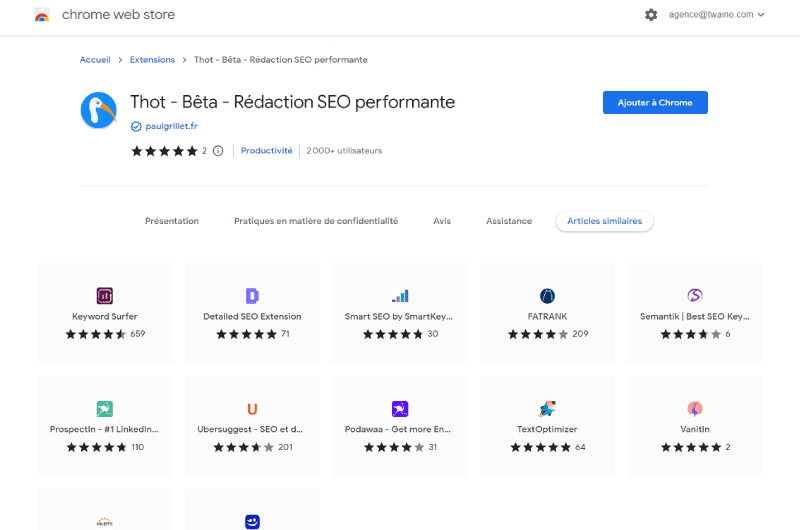Screen dimensions: 800x530
Task: Click the VanitIn title text
Action: click(x=694, y=429)
